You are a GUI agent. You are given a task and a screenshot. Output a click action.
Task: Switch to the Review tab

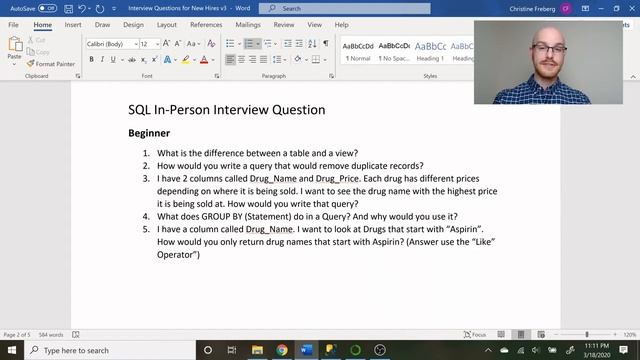click(x=284, y=25)
